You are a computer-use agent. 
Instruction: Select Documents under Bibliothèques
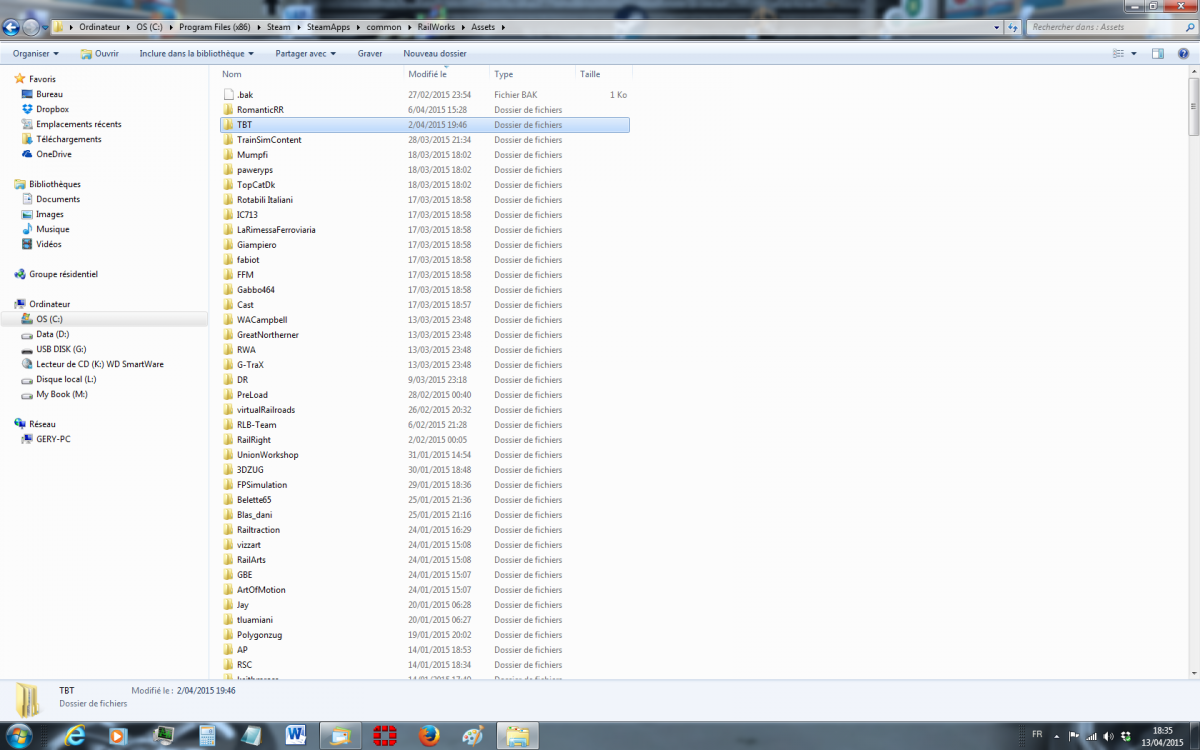(x=58, y=199)
